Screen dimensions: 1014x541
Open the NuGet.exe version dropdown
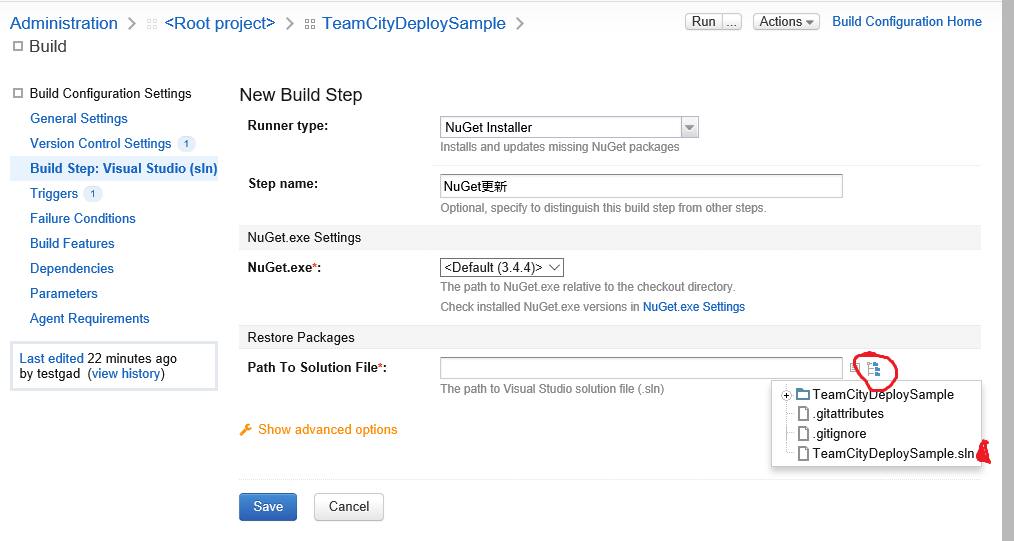(x=502, y=267)
